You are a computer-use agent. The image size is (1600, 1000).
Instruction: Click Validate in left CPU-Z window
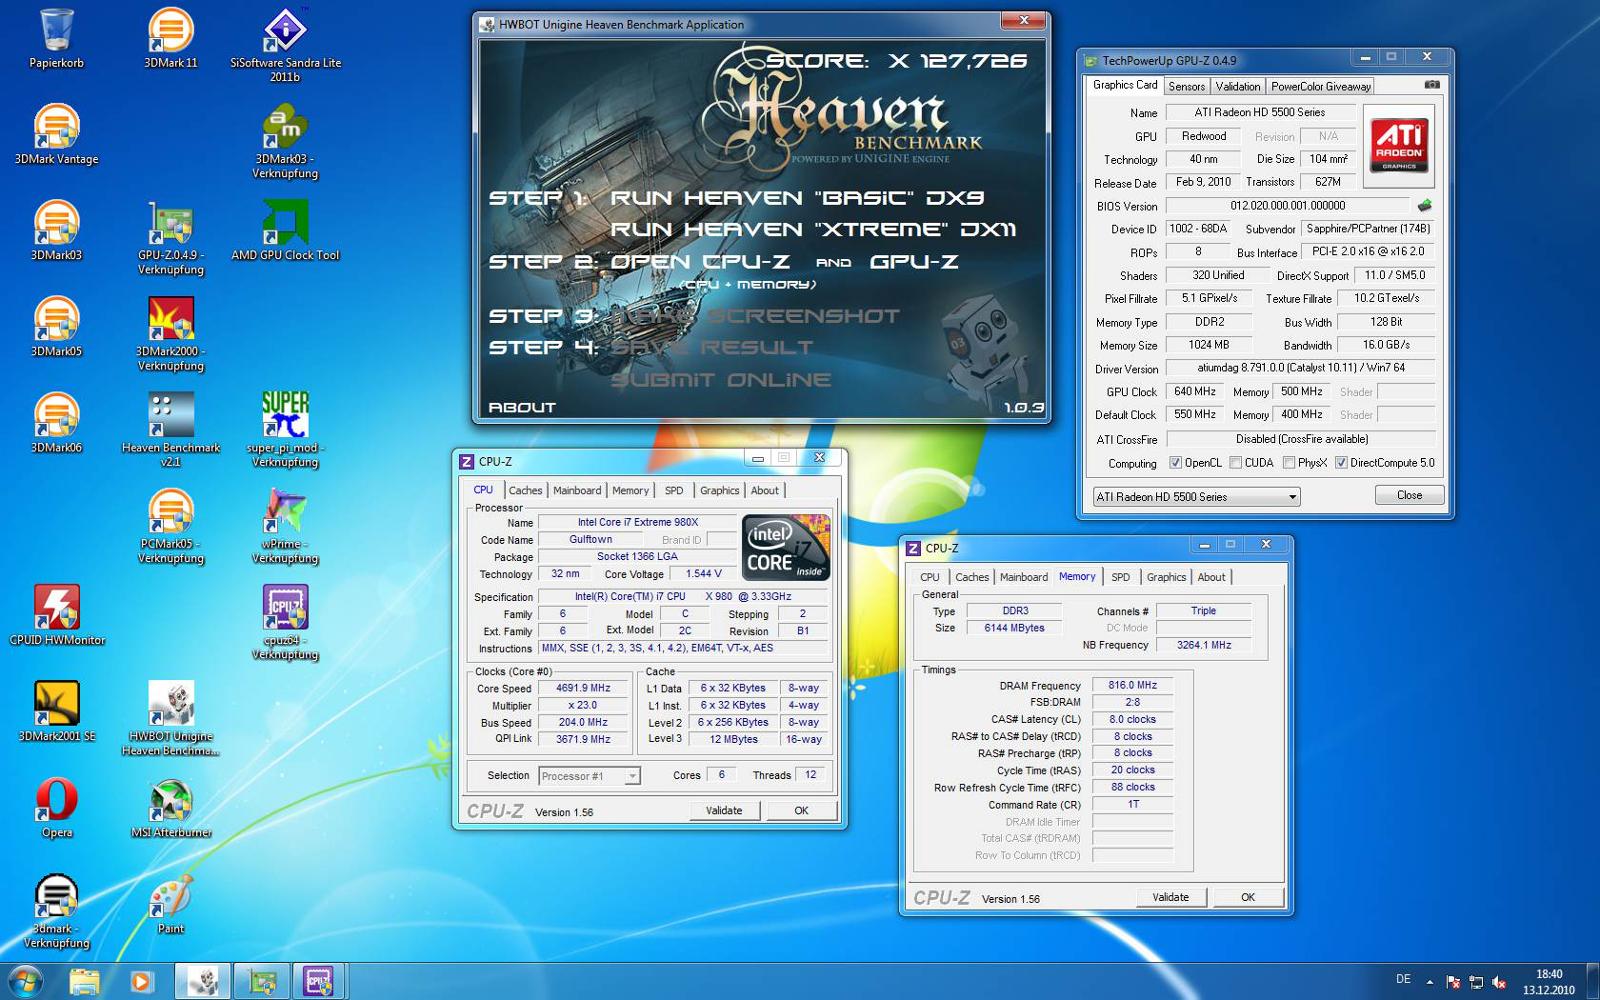pos(724,811)
